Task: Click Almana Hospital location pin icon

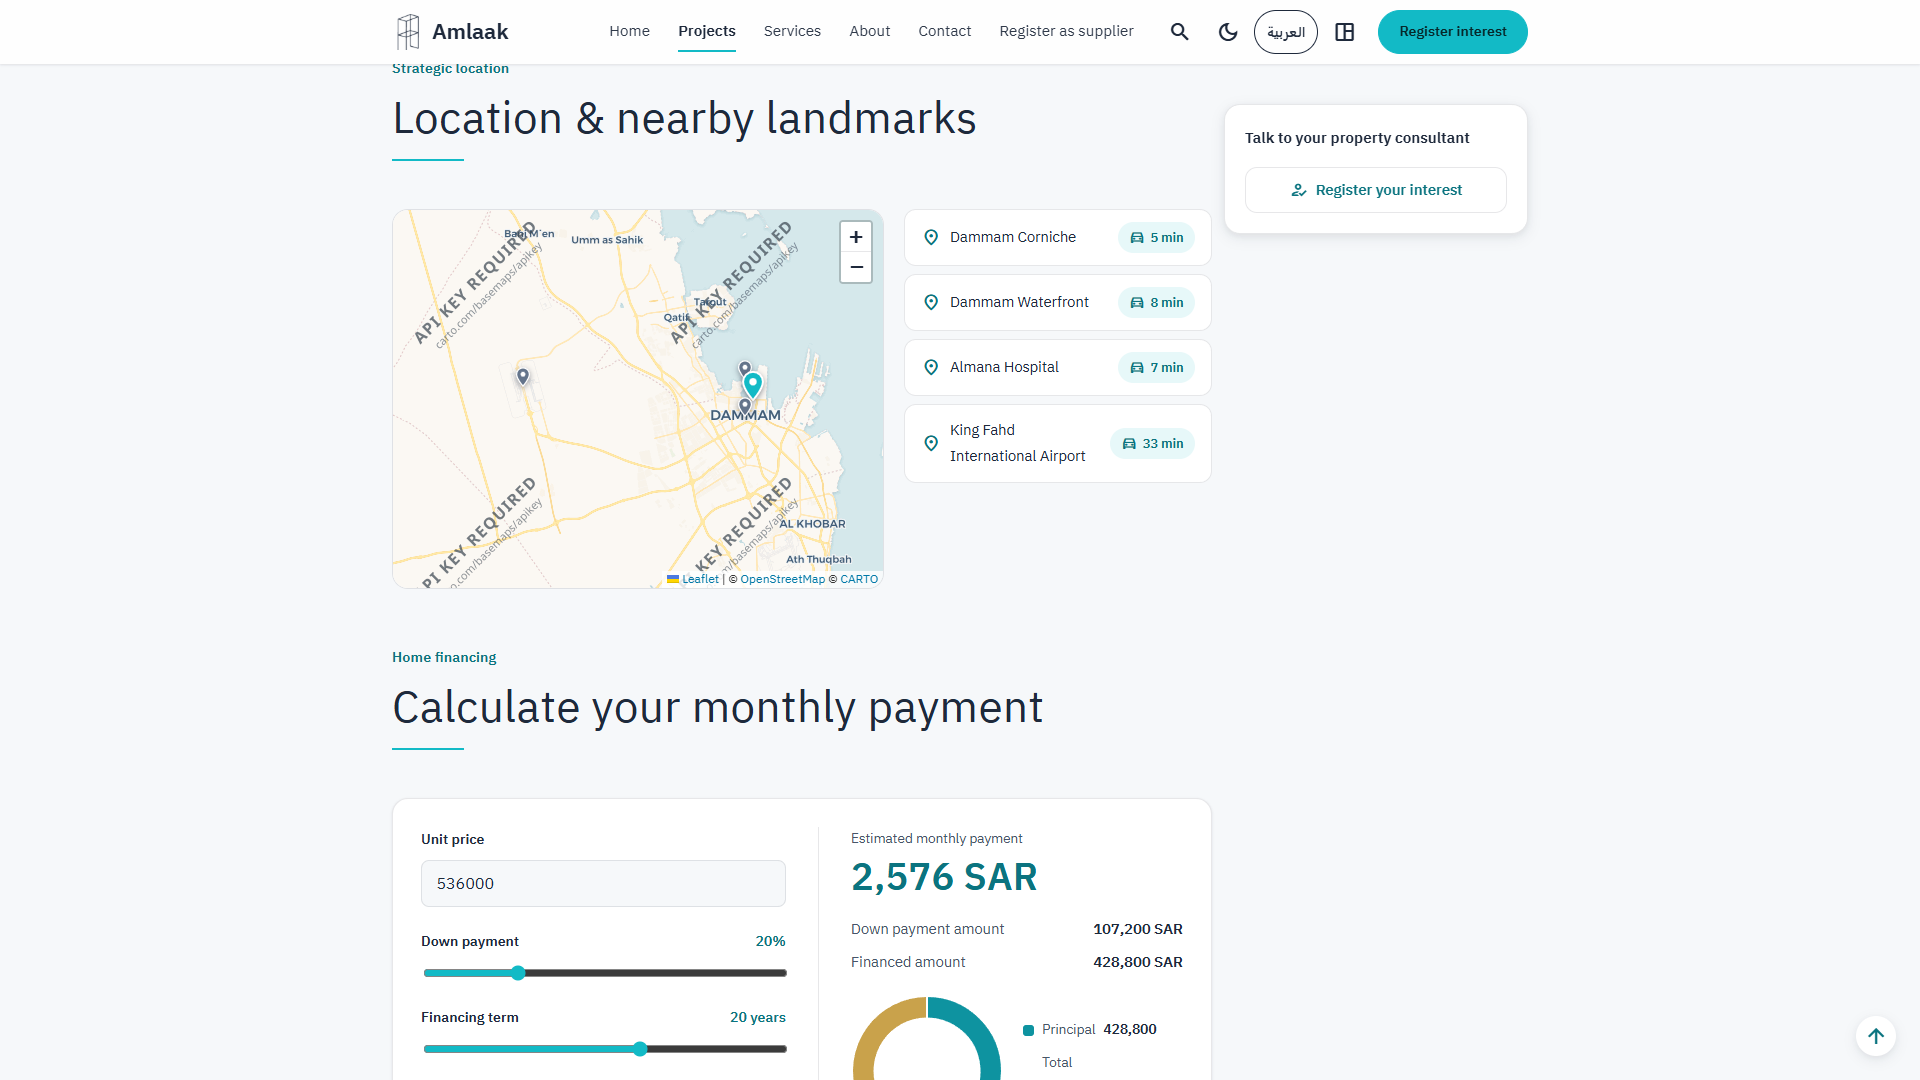Action: [931, 368]
